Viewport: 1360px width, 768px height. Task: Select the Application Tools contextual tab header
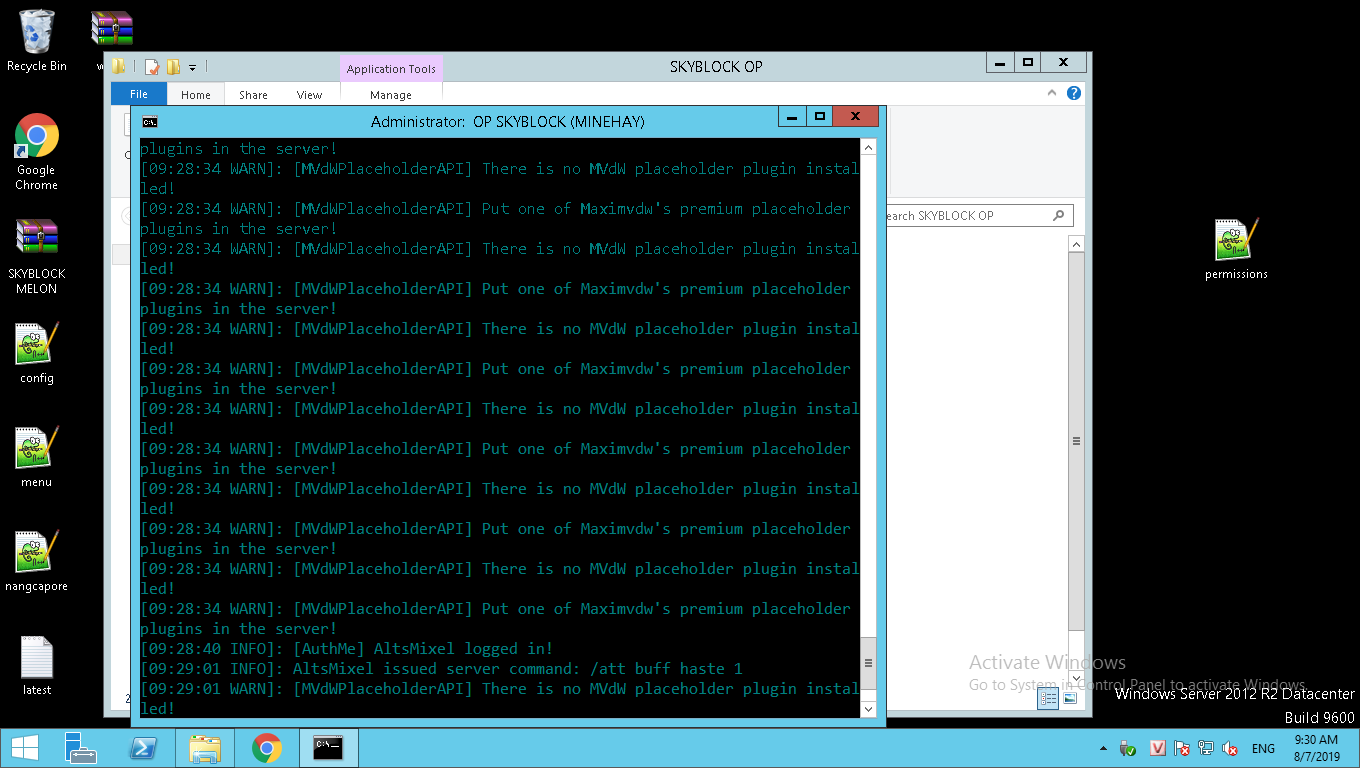tap(391, 69)
